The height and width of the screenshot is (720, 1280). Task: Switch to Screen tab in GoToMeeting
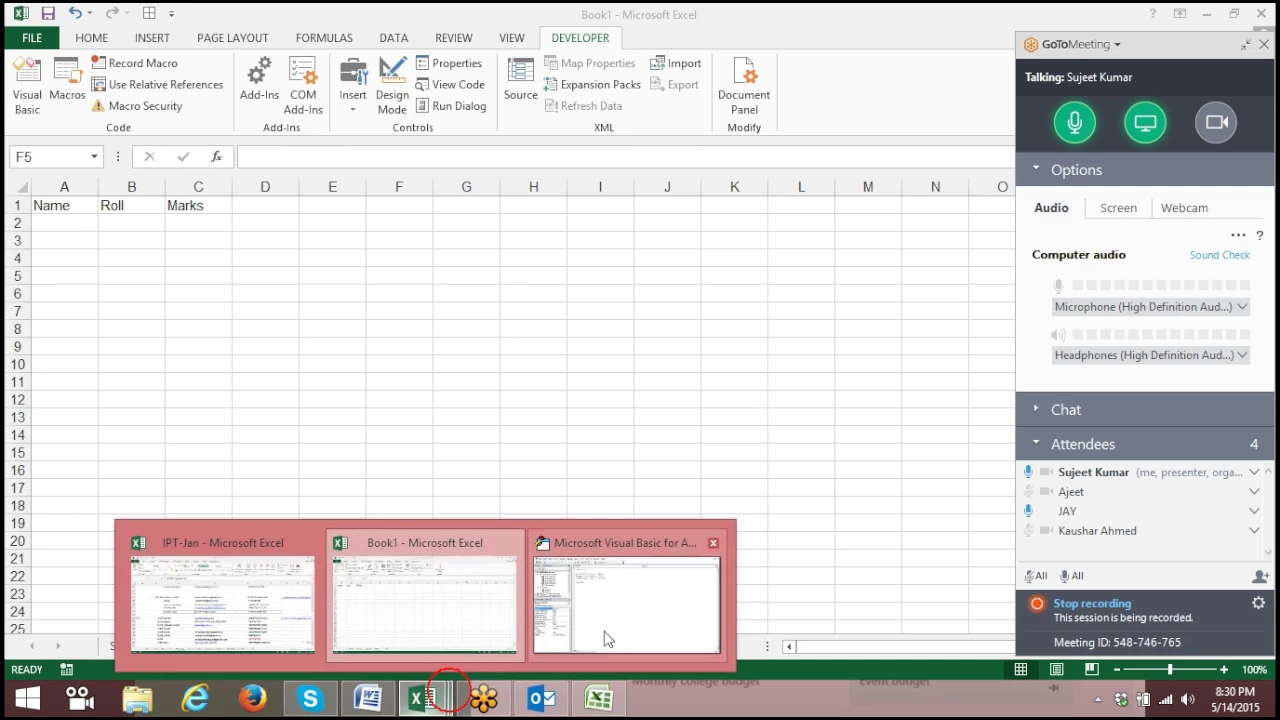(1118, 208)
